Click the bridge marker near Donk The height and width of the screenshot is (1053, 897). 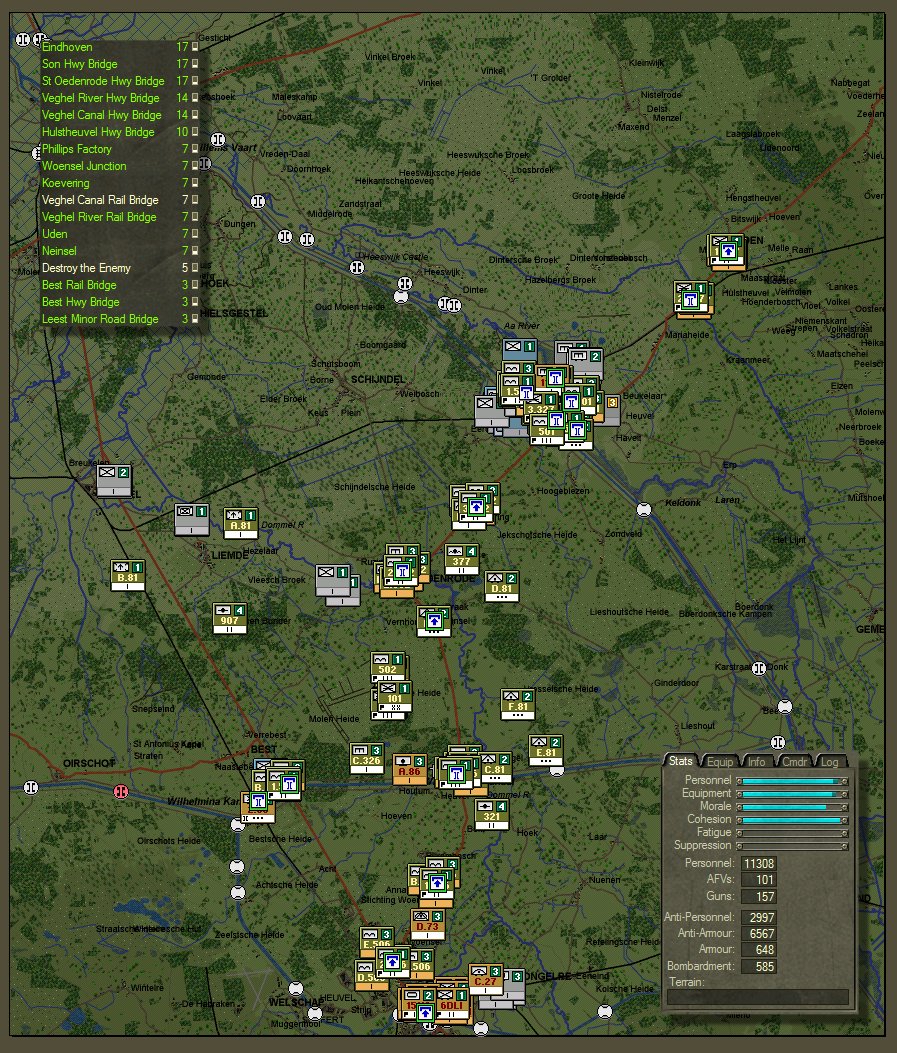759,668
